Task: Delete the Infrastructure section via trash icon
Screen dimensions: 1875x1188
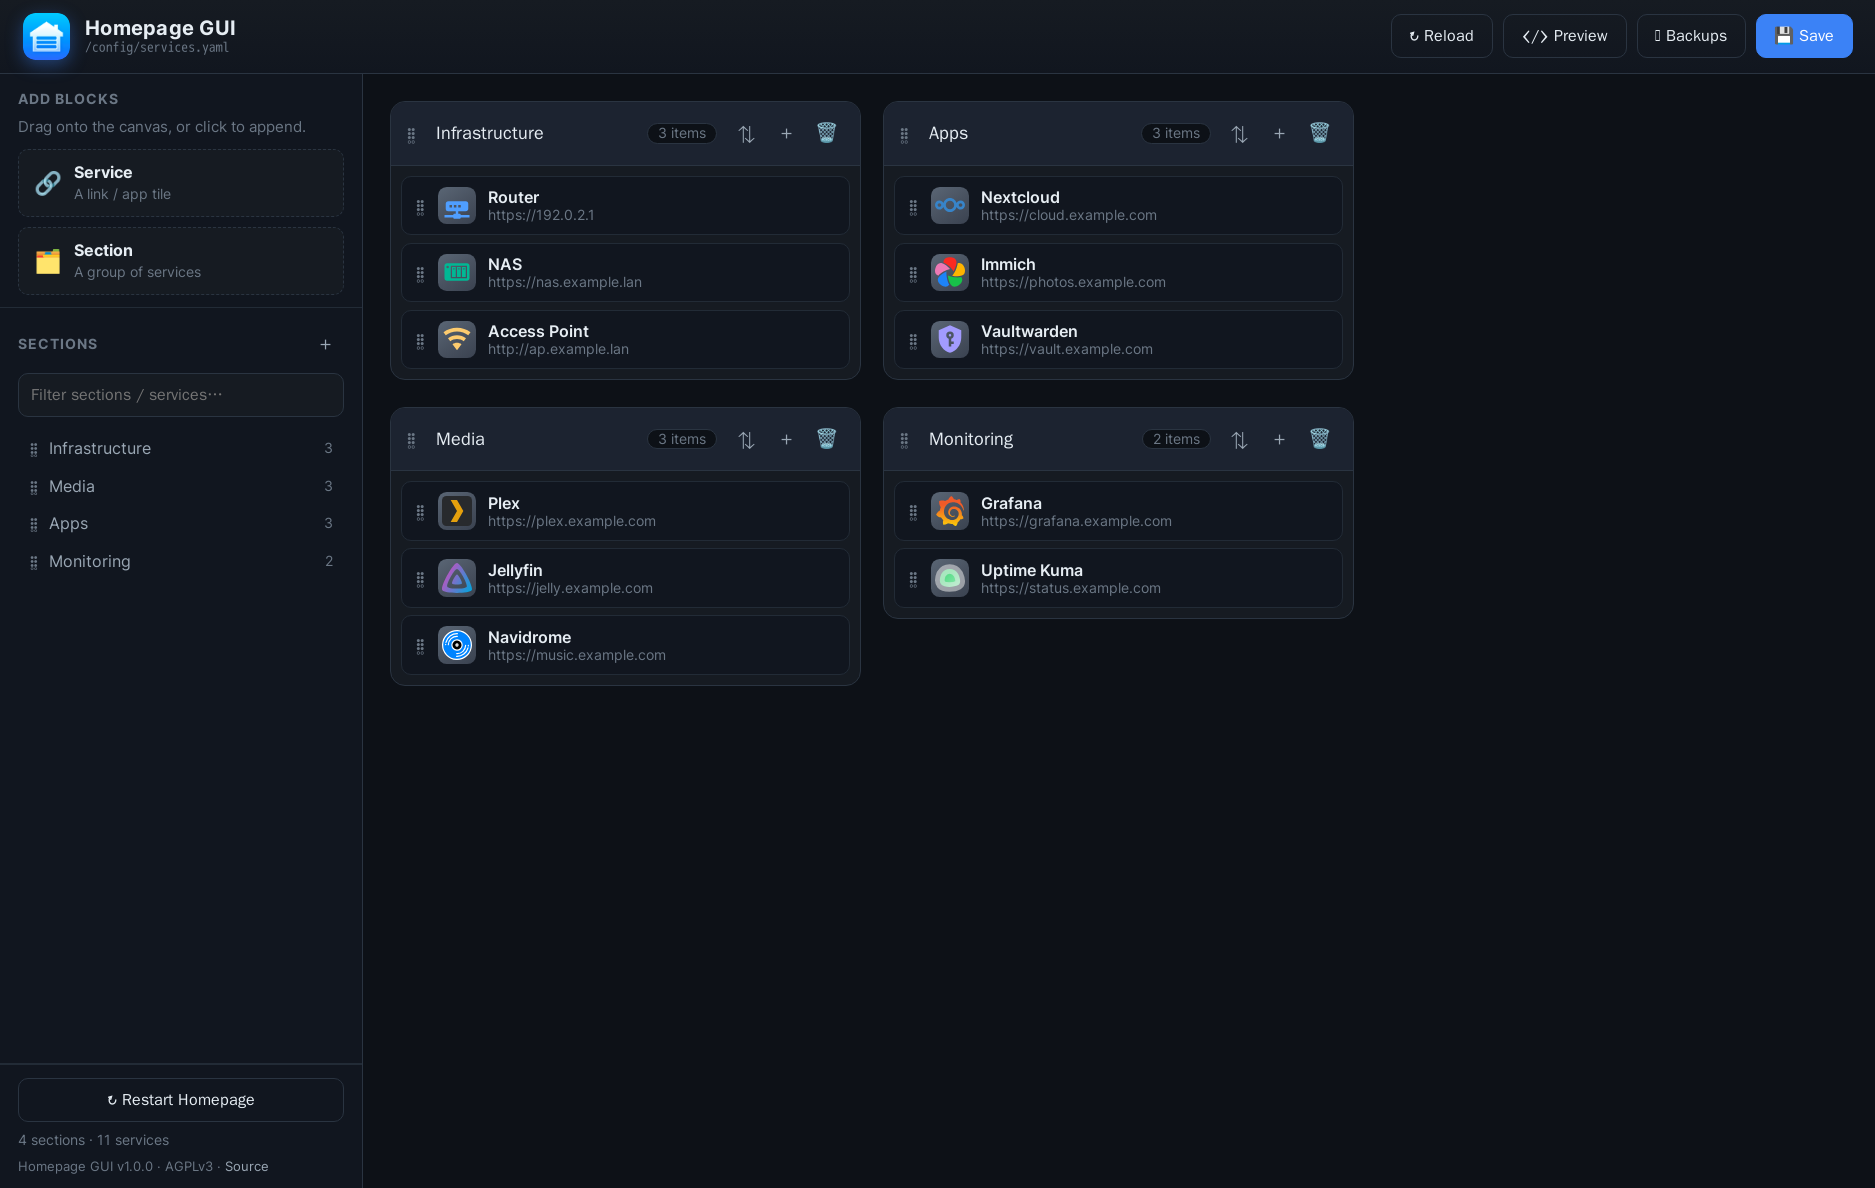Action: [826, 133]
